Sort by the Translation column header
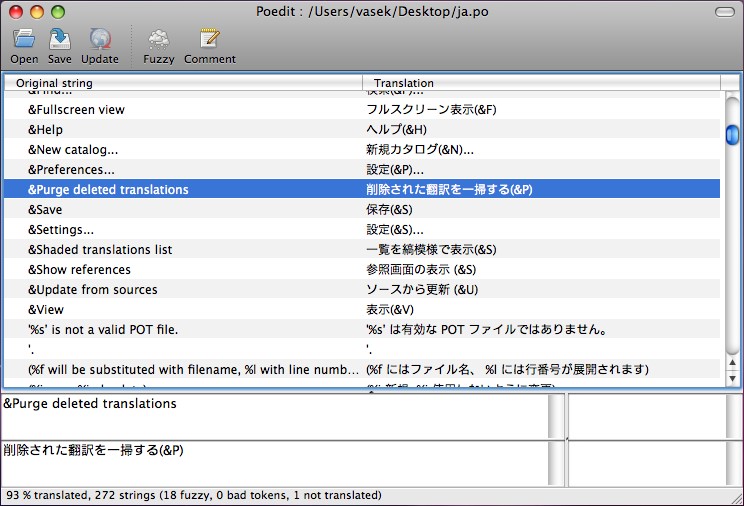This screenshot has height=506, width=744. [x=540, y=83]
